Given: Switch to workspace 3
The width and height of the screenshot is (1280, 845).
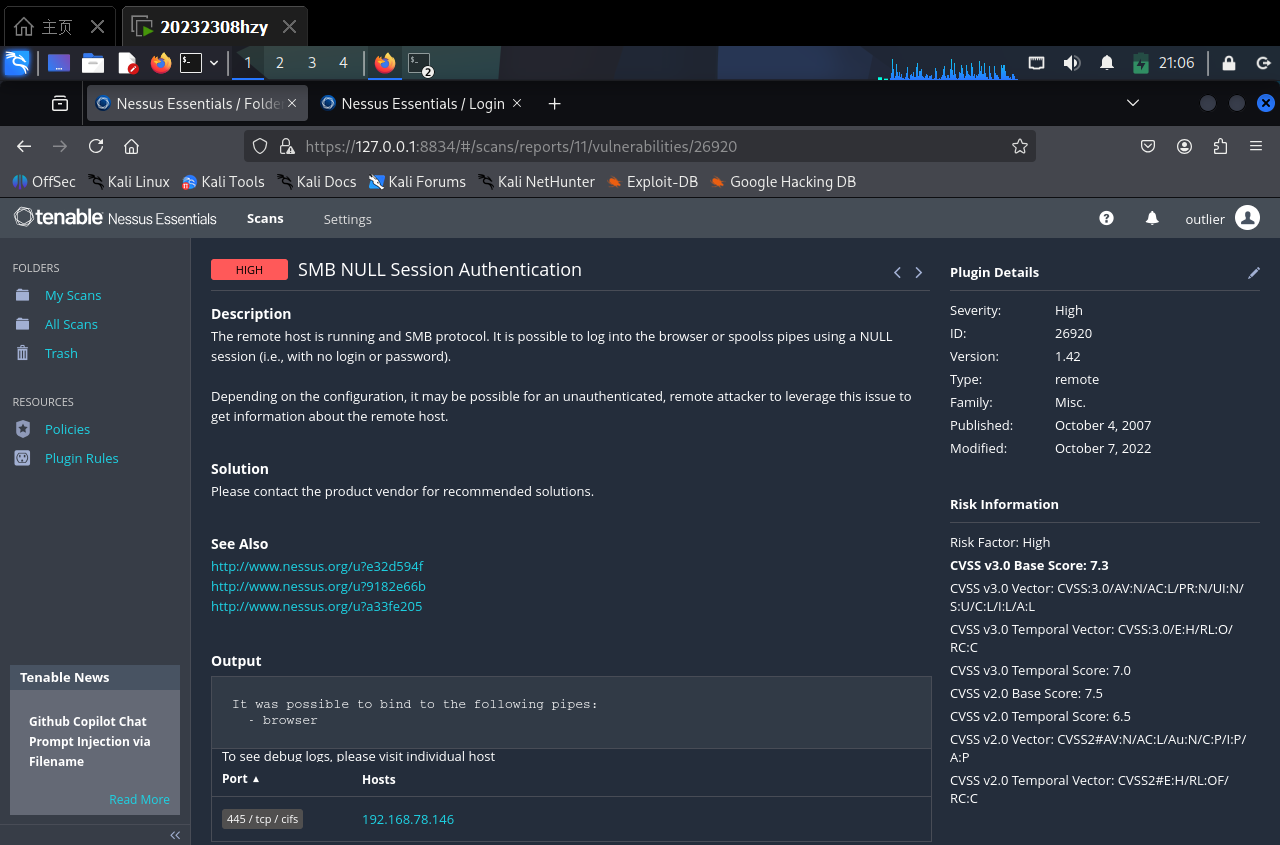Looking at the screenshot, I should (312, 63).
